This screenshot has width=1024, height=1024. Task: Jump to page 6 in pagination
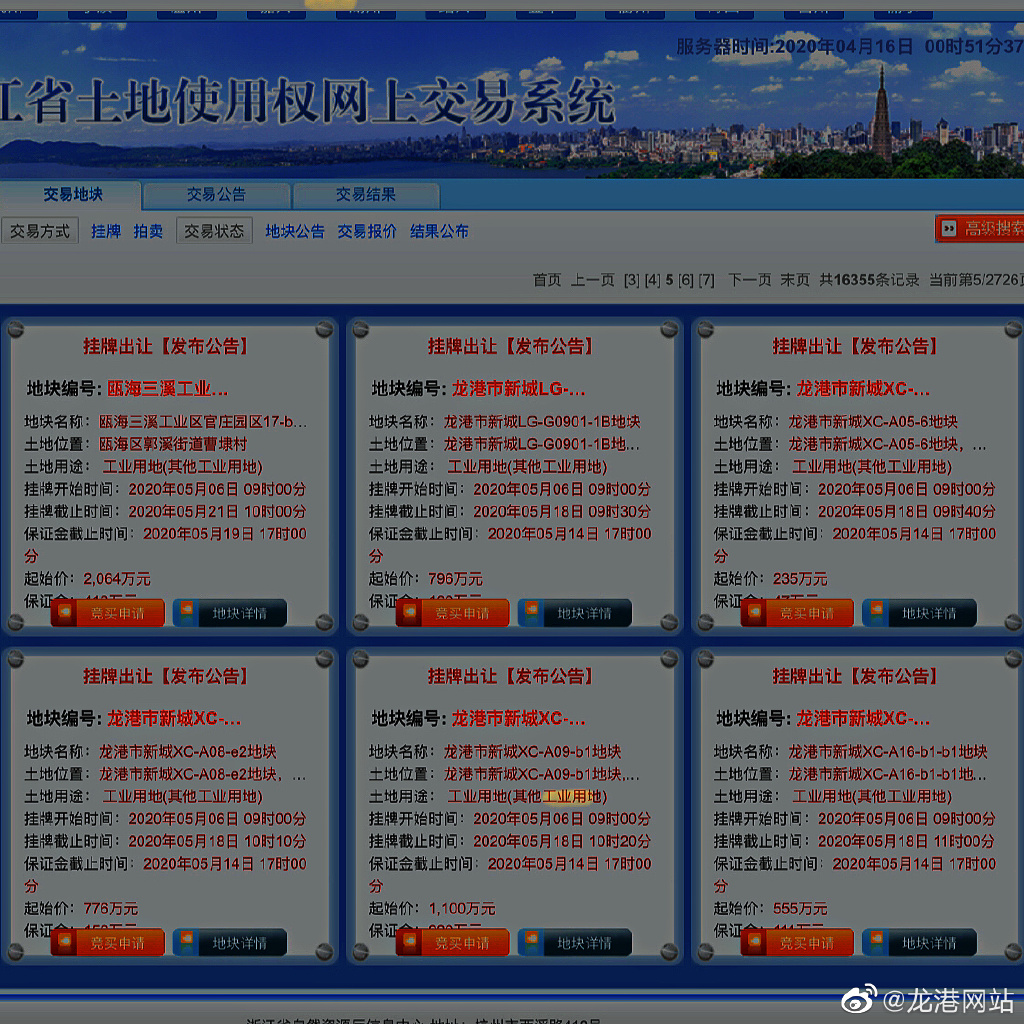click(686, 280)
